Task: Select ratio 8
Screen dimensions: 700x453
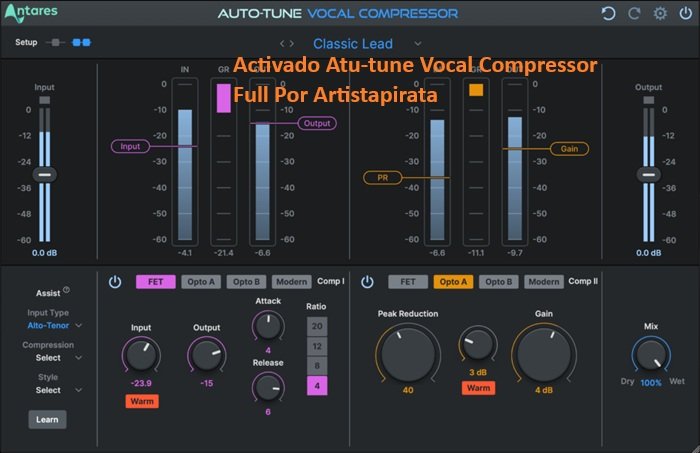Action: [317, 366]
